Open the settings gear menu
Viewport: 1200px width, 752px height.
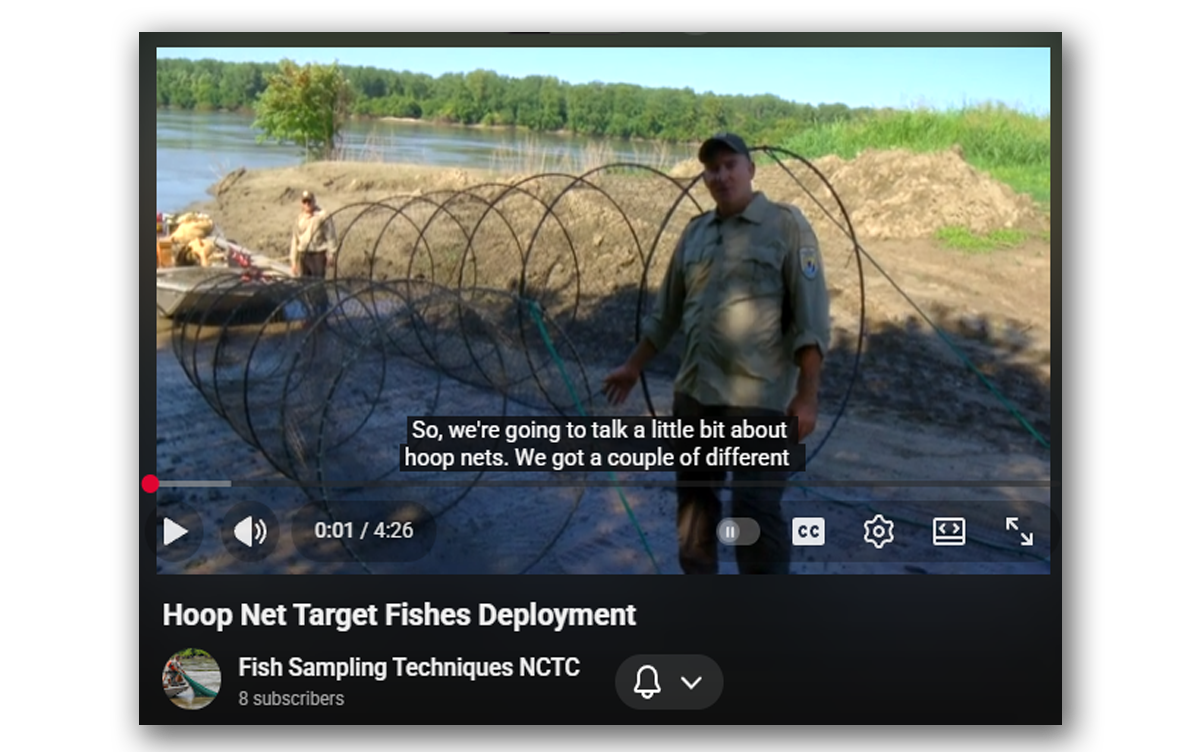tap(878, 531)
